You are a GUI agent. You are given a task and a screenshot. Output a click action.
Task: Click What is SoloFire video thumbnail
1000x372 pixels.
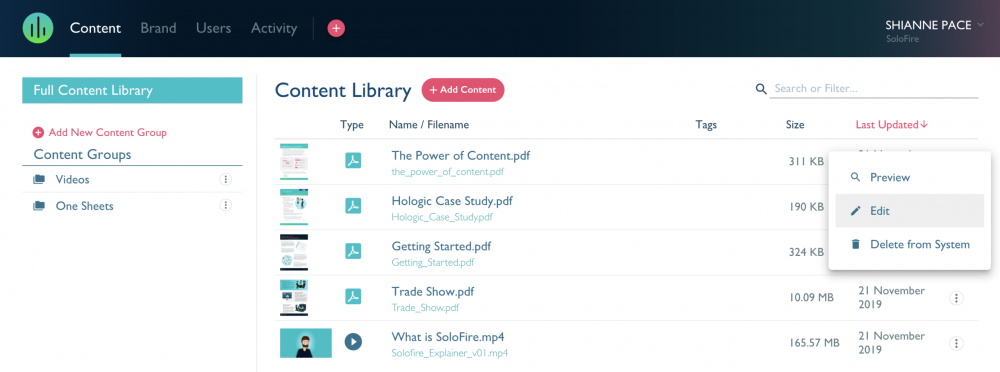[x=305, y=343]
